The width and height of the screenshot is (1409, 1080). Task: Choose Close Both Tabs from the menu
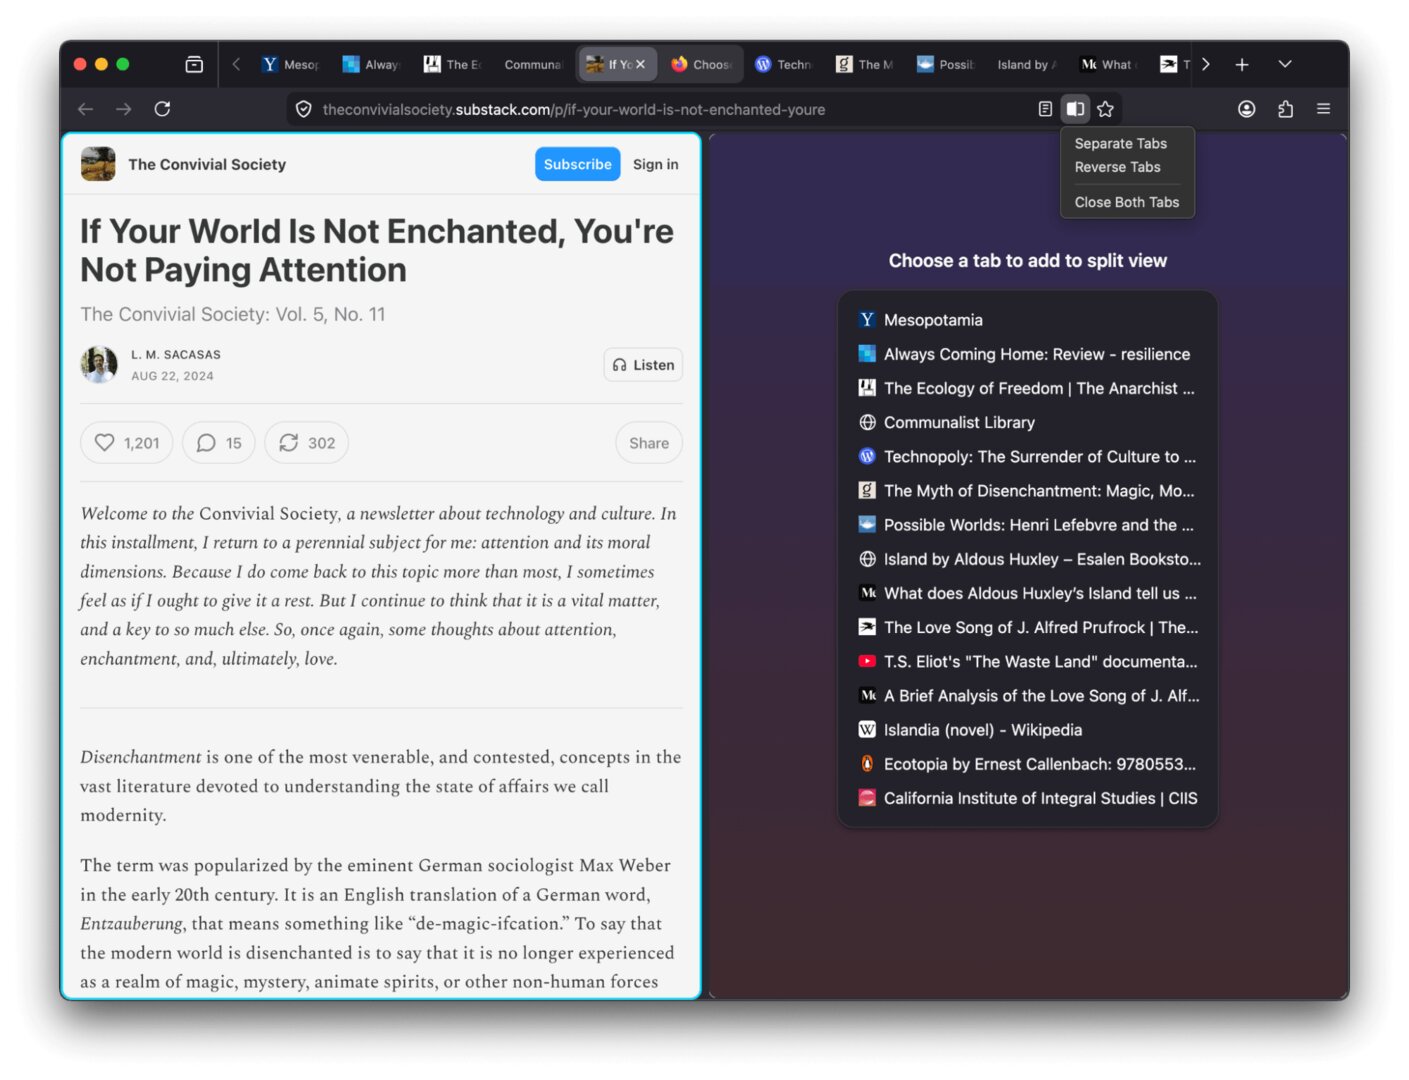1126,202
